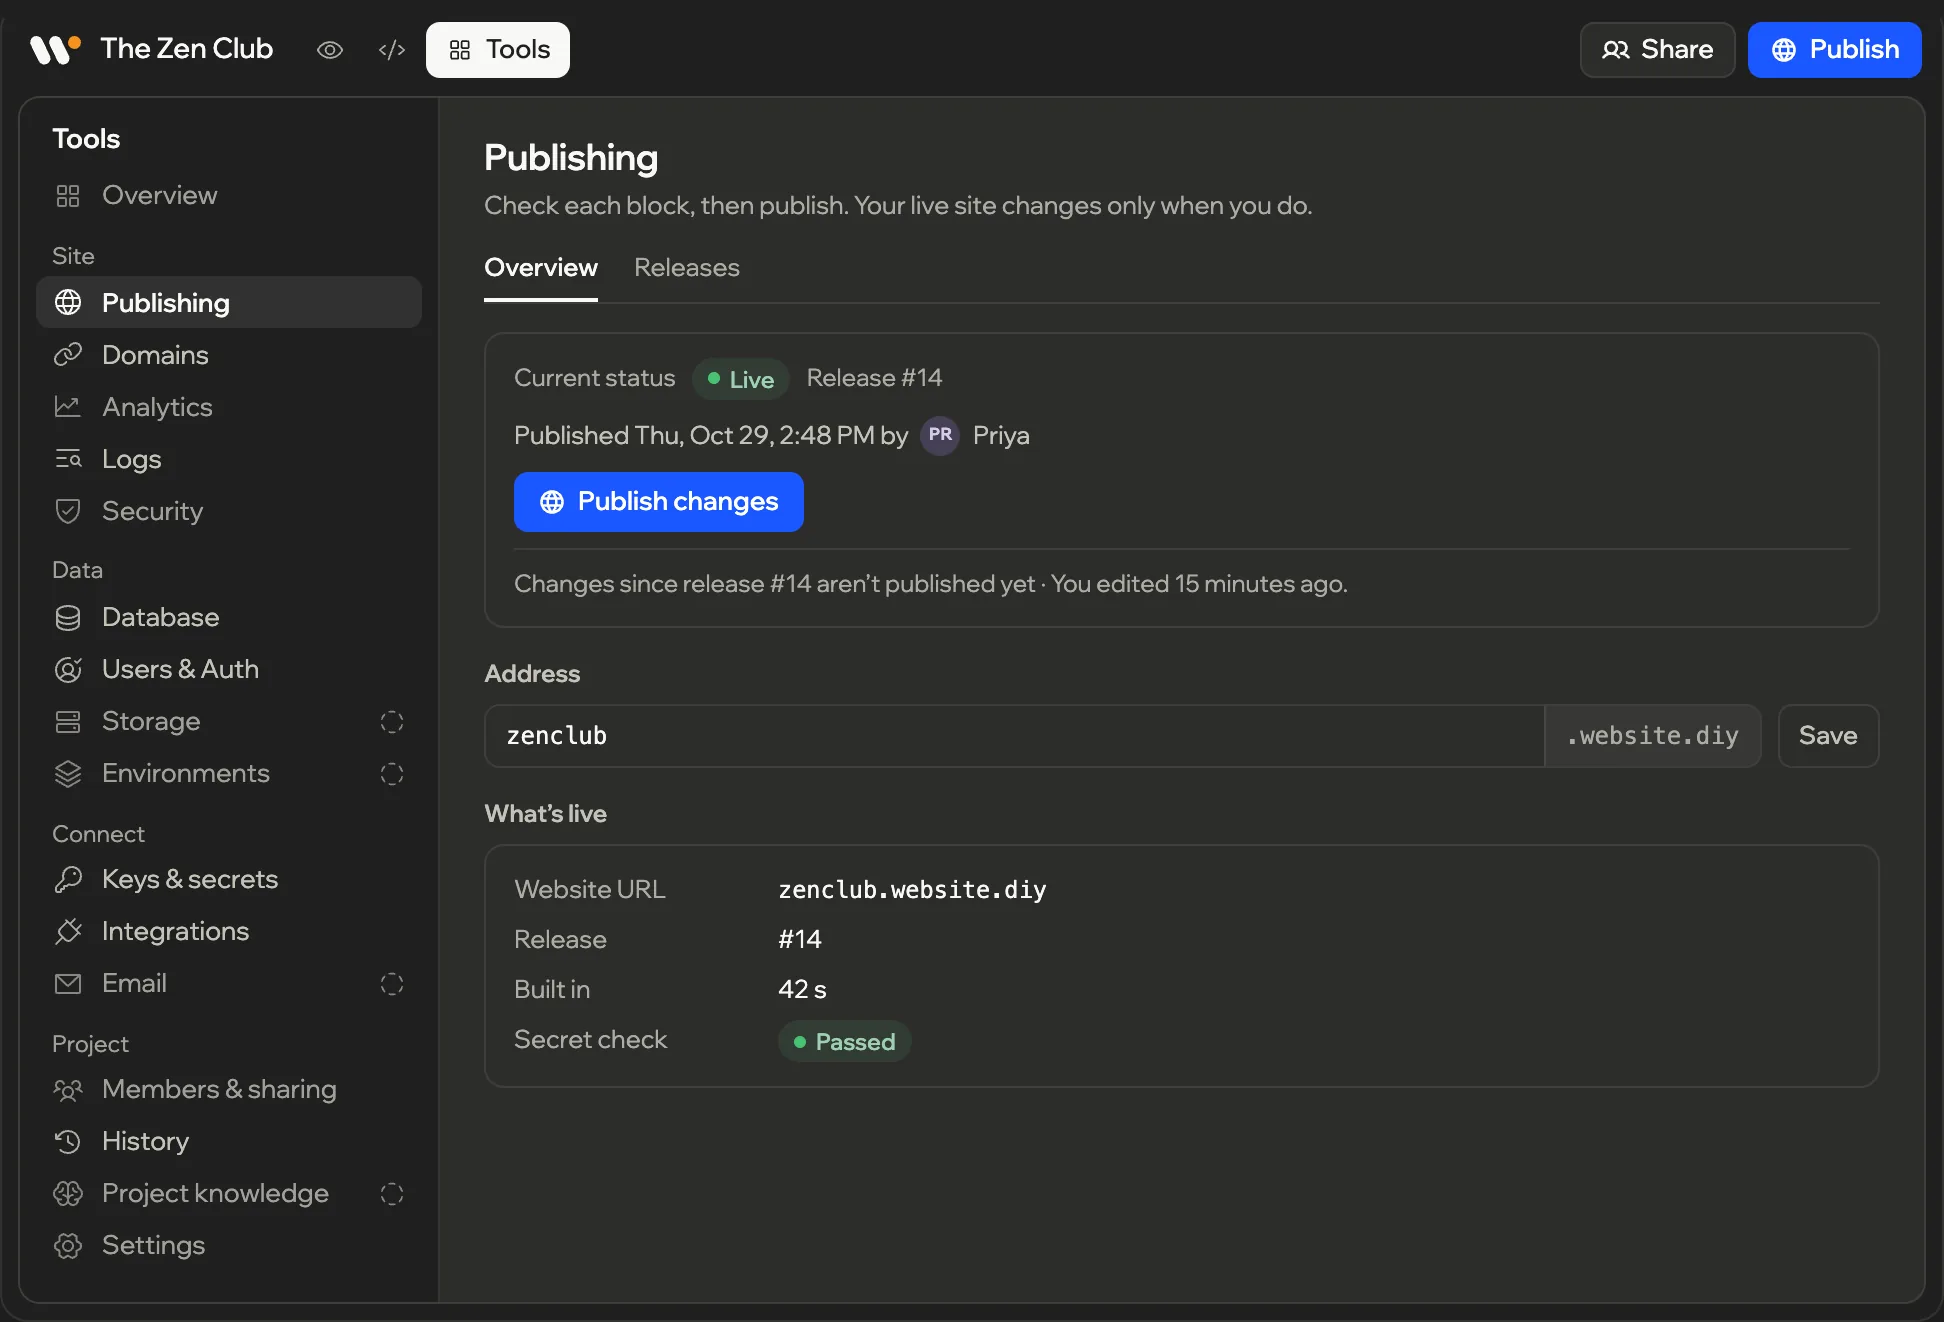Viewport: 1944px width, 1322px height.
Task: Open Users & Auth
Action: coord(229,669)
